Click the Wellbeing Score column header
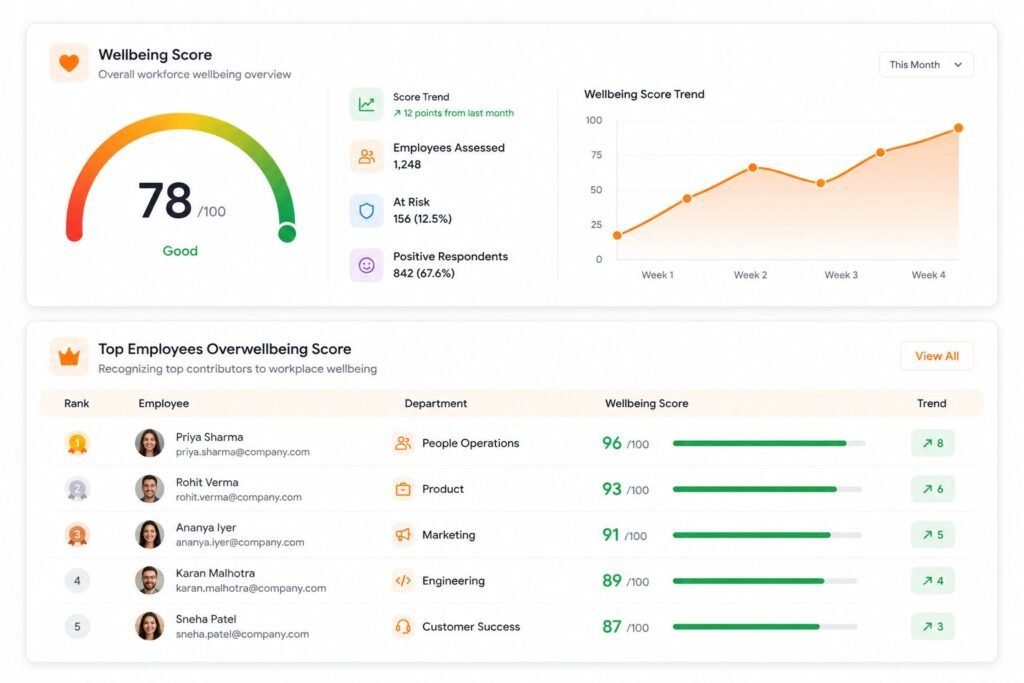Viewport: 1024px width, 683px height. (647, 404)
